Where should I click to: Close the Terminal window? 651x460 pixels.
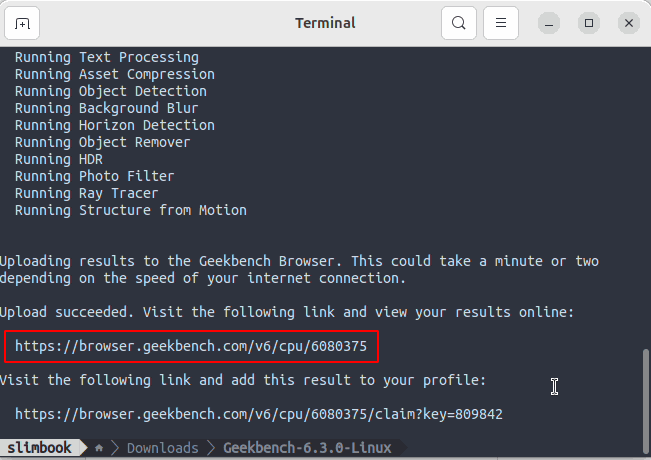[627, 23]
